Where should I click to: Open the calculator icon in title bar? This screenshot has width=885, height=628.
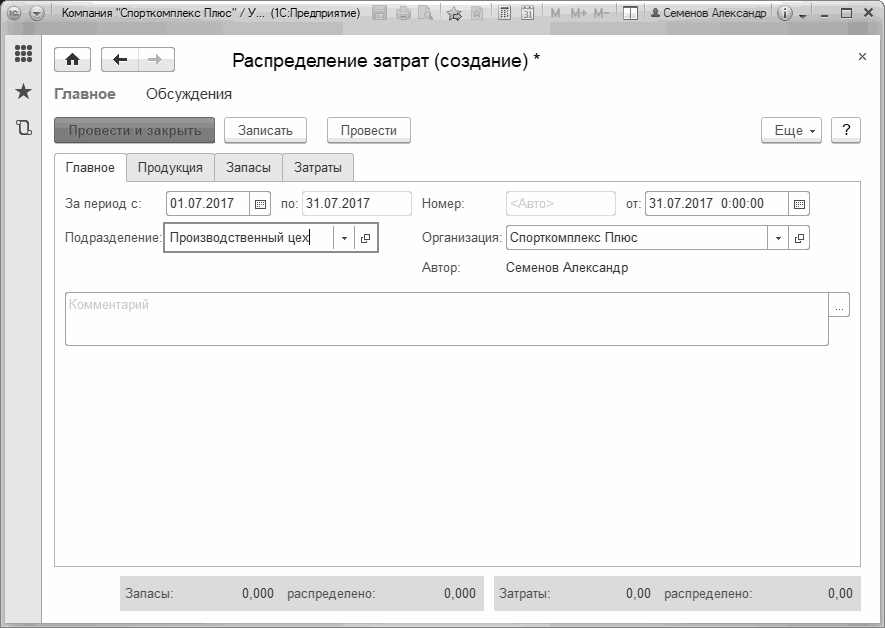[x=505, y=13]
